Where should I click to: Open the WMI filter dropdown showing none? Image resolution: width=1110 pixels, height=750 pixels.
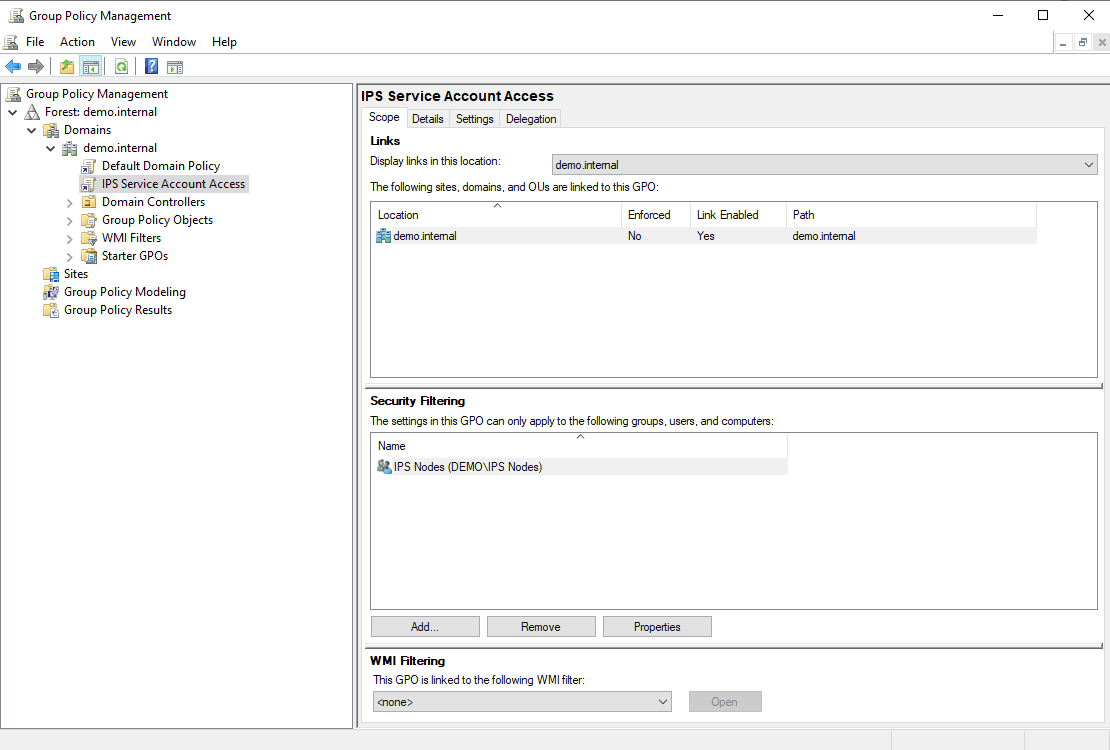662,701
